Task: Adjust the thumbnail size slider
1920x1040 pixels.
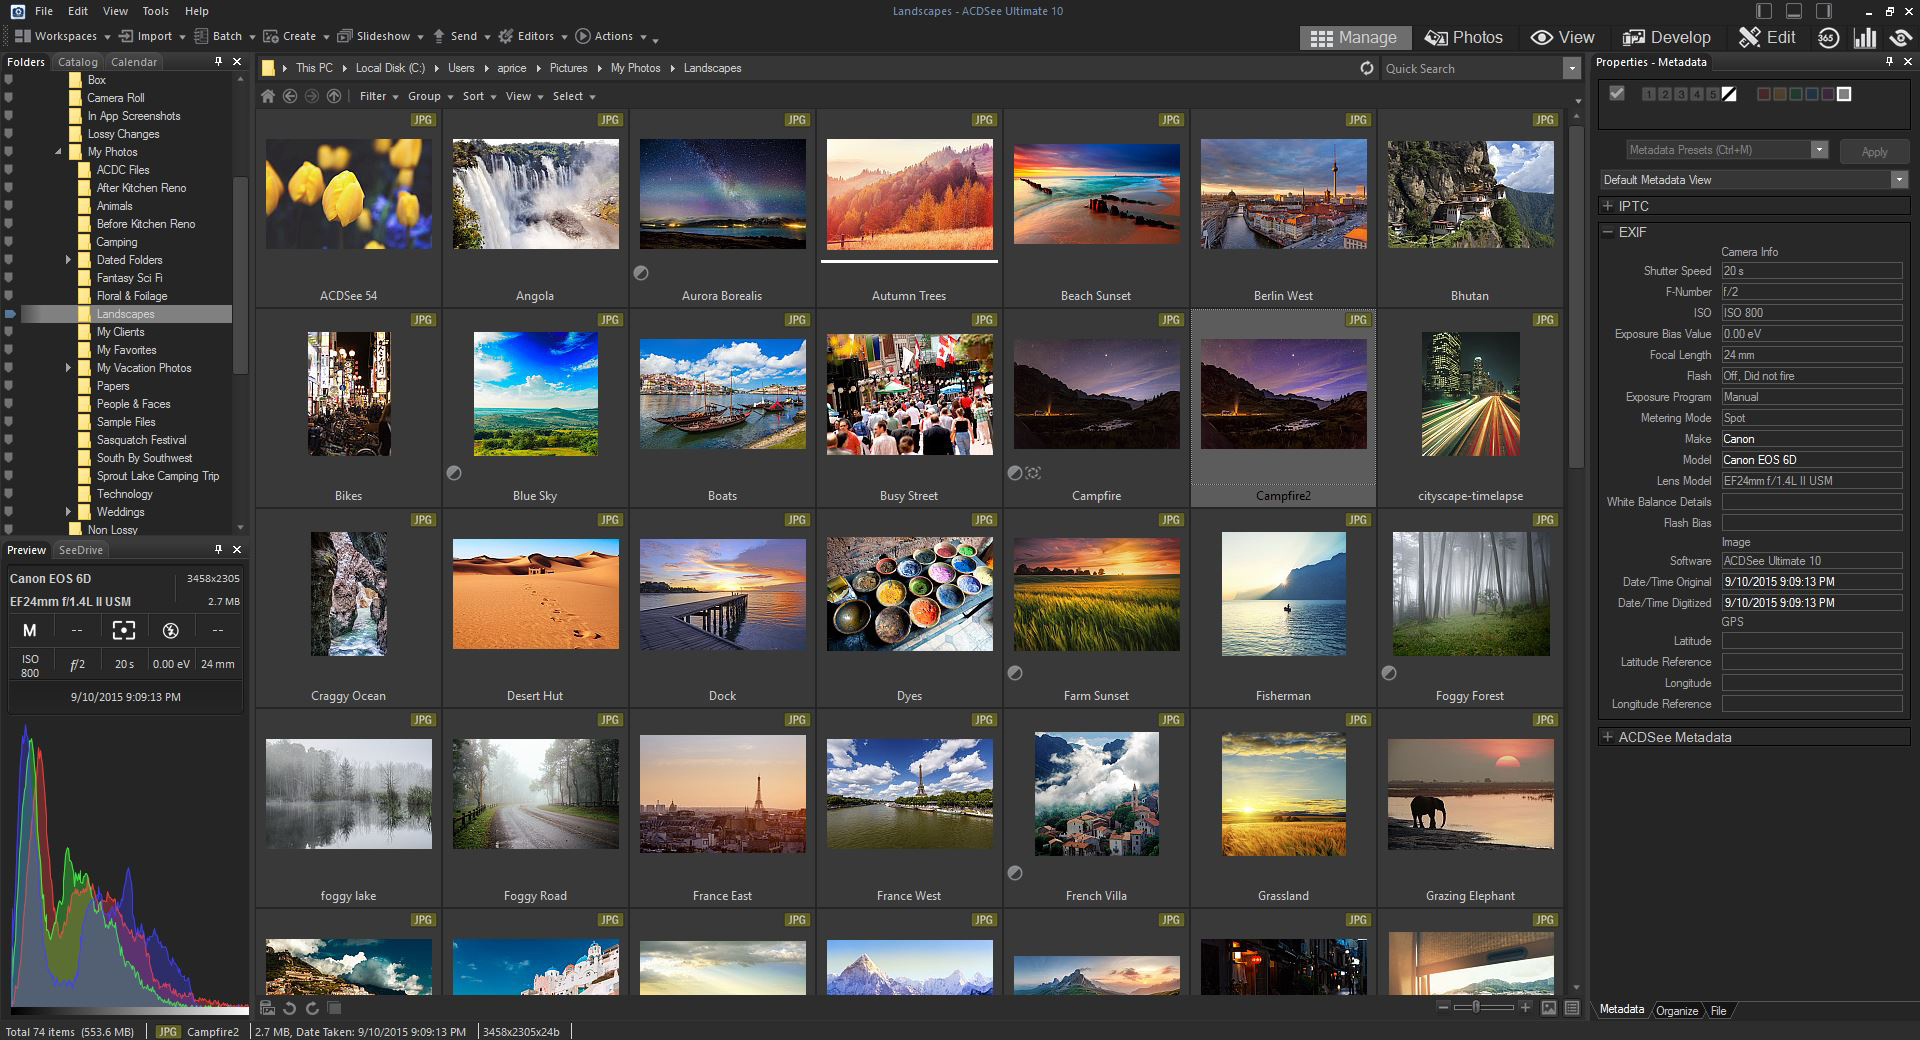Action: pos(1477,1007)
